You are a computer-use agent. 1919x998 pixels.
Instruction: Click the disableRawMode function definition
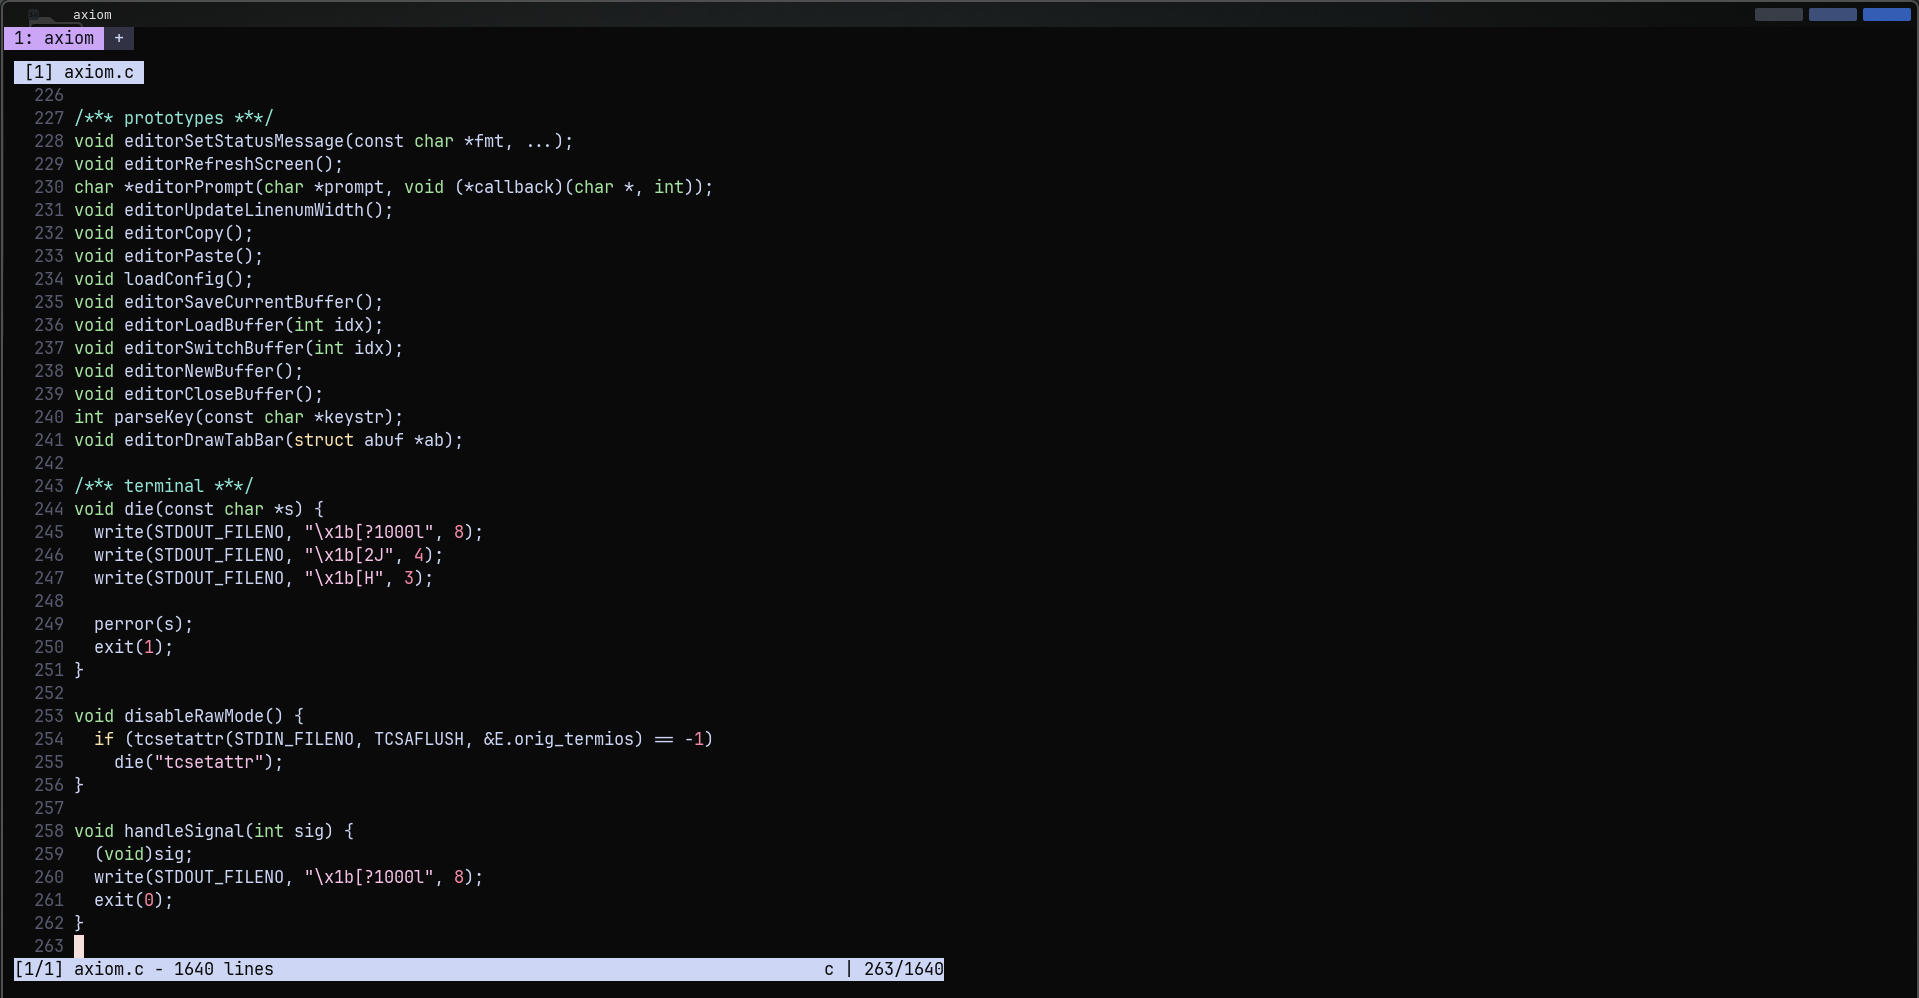188,716
